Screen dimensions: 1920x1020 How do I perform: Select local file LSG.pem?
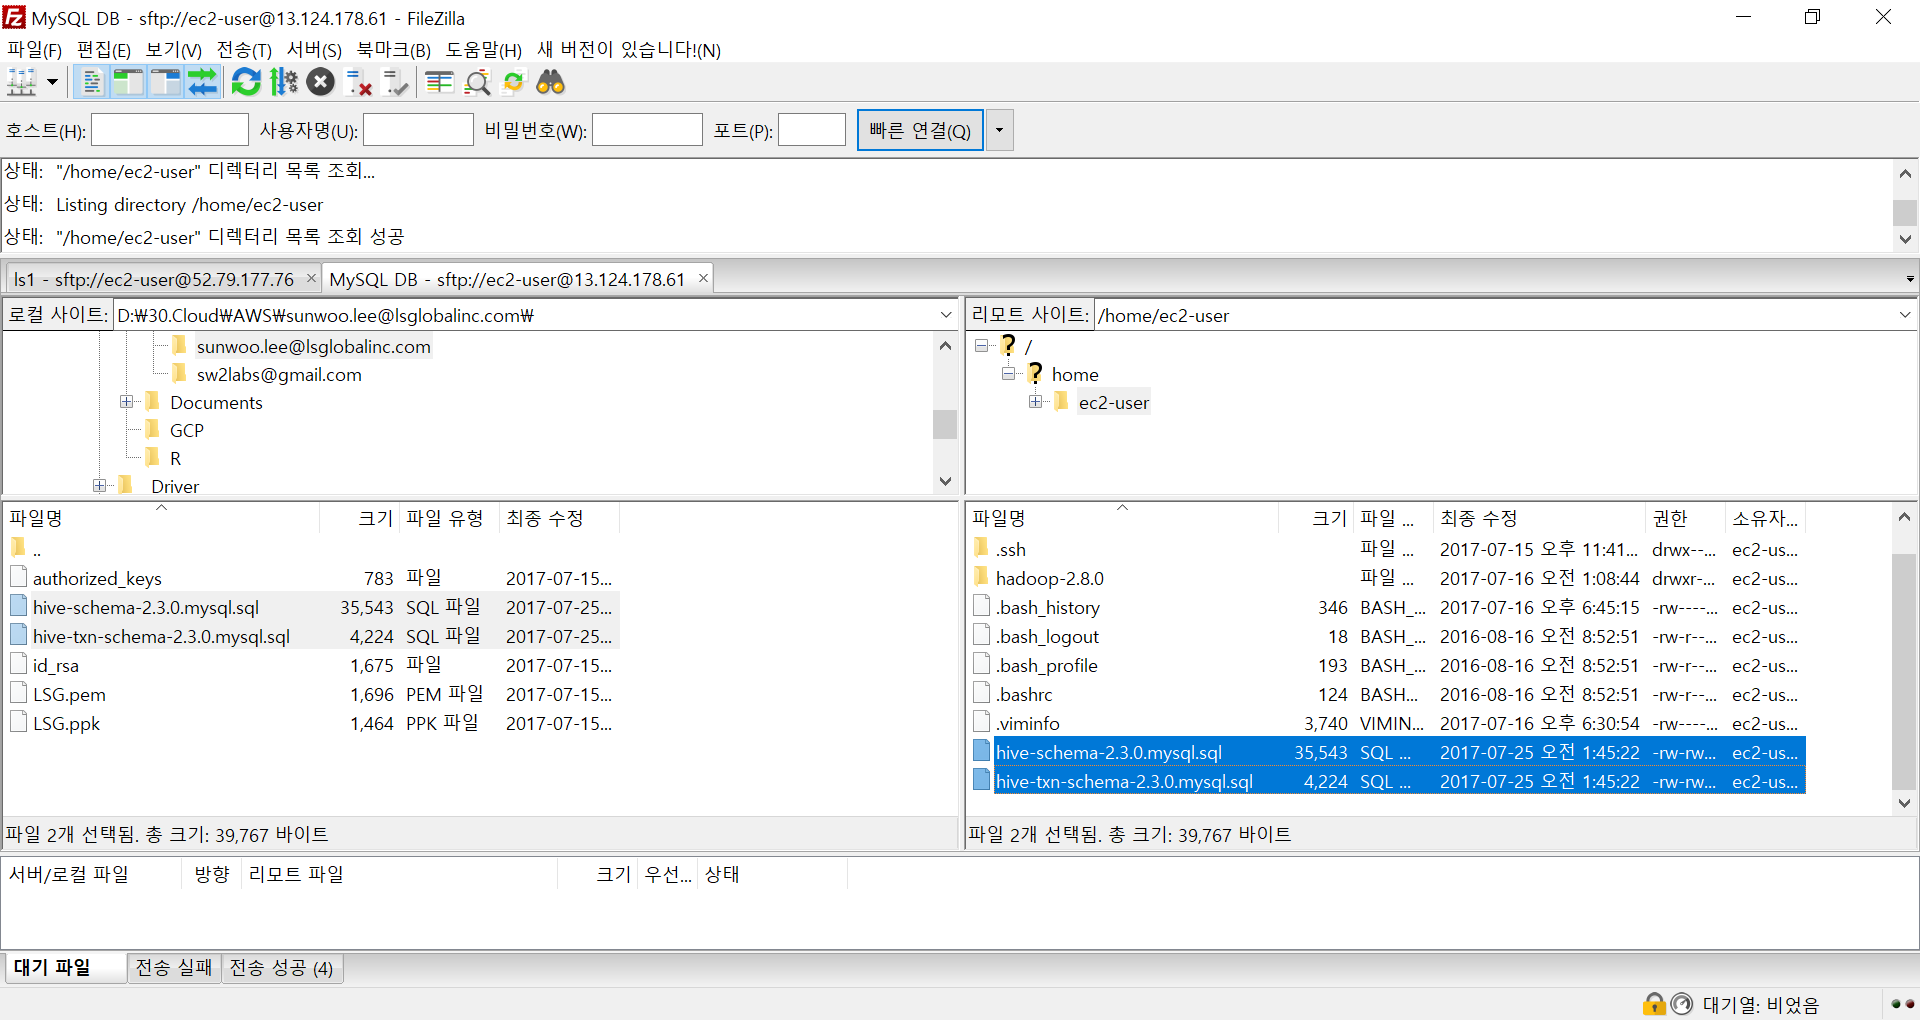coord(69,695)
